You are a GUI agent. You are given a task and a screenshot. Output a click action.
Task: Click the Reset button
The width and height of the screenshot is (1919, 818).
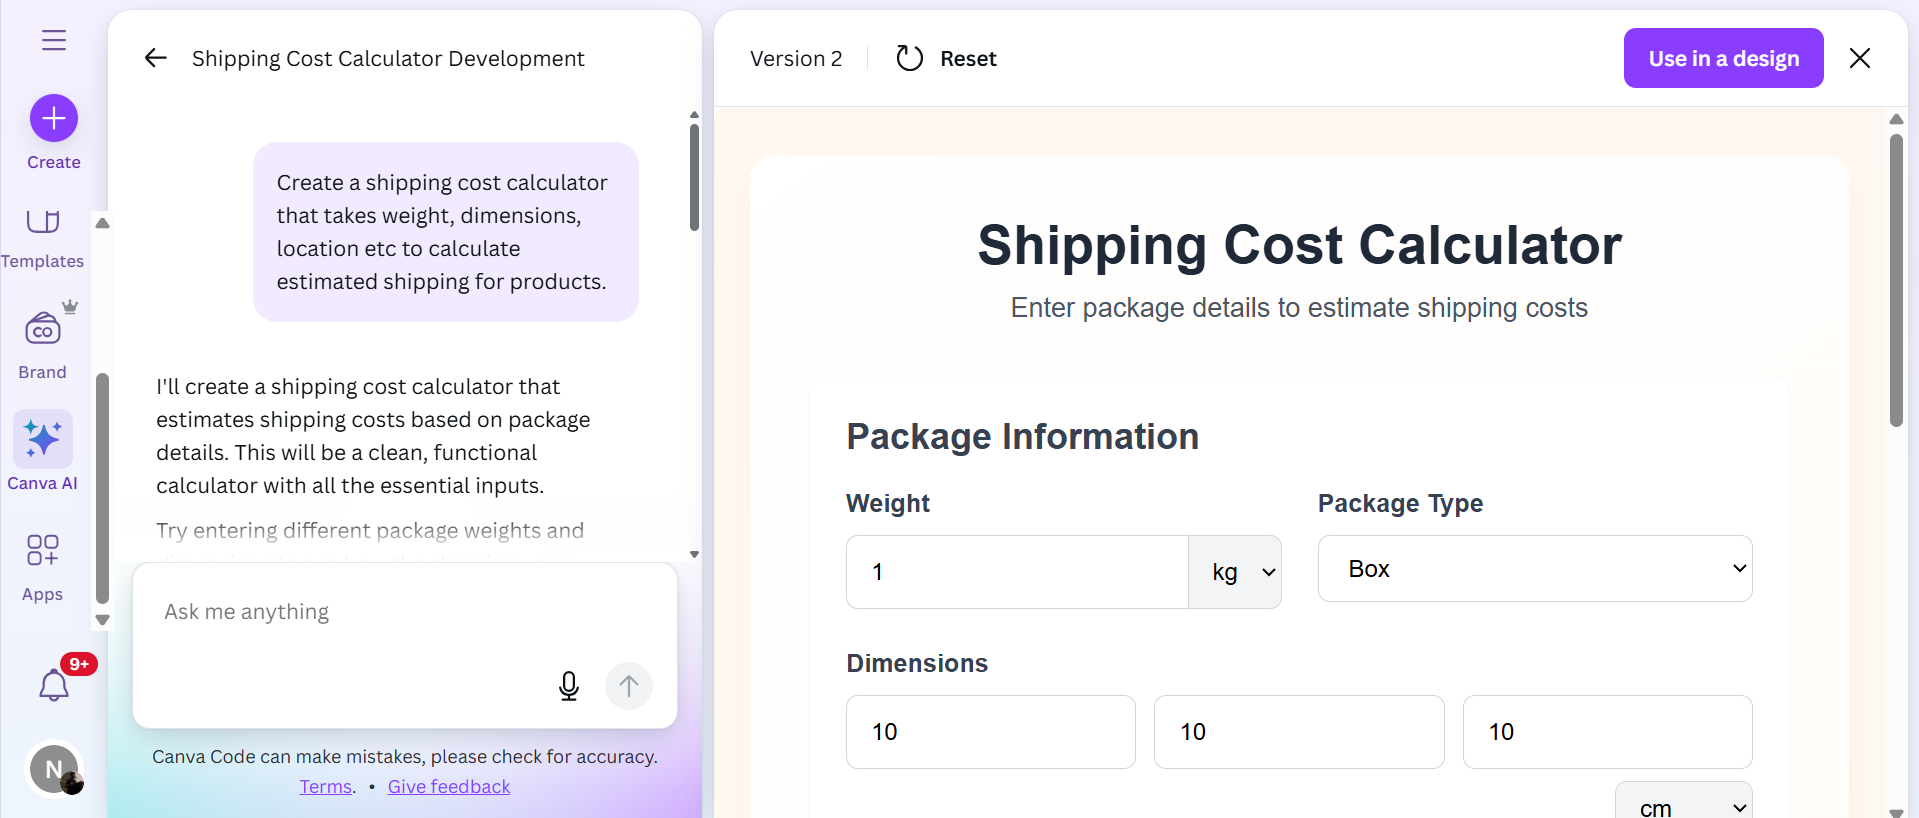click(946, 59)
